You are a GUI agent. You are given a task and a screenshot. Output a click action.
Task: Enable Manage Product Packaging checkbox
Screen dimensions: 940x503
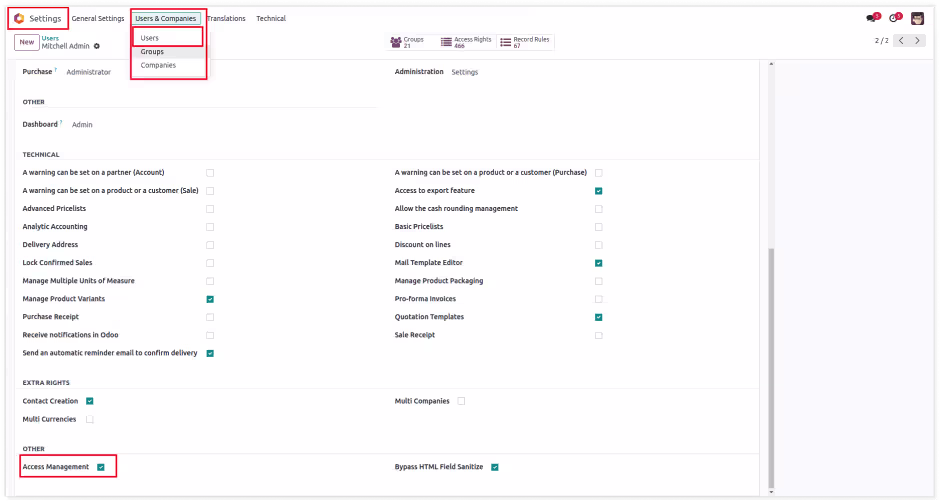pos(598,281)
